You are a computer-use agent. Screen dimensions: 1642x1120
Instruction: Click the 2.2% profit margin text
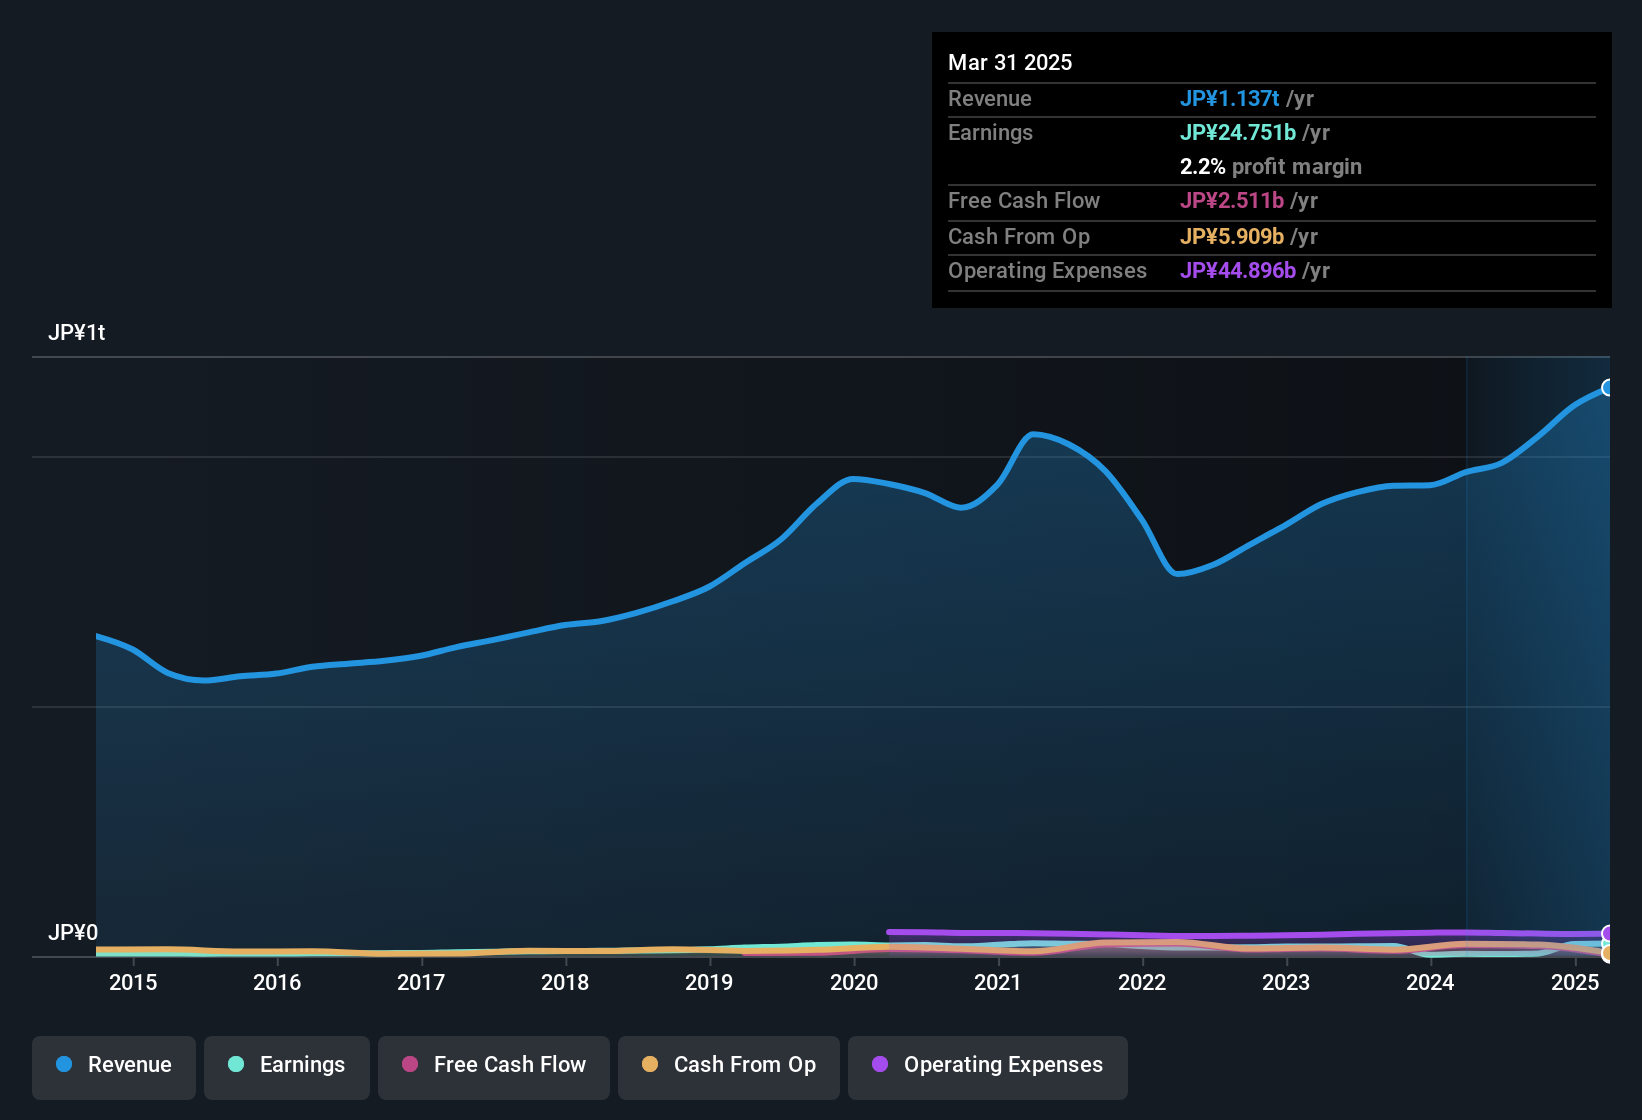click(x=1271, y=166)
